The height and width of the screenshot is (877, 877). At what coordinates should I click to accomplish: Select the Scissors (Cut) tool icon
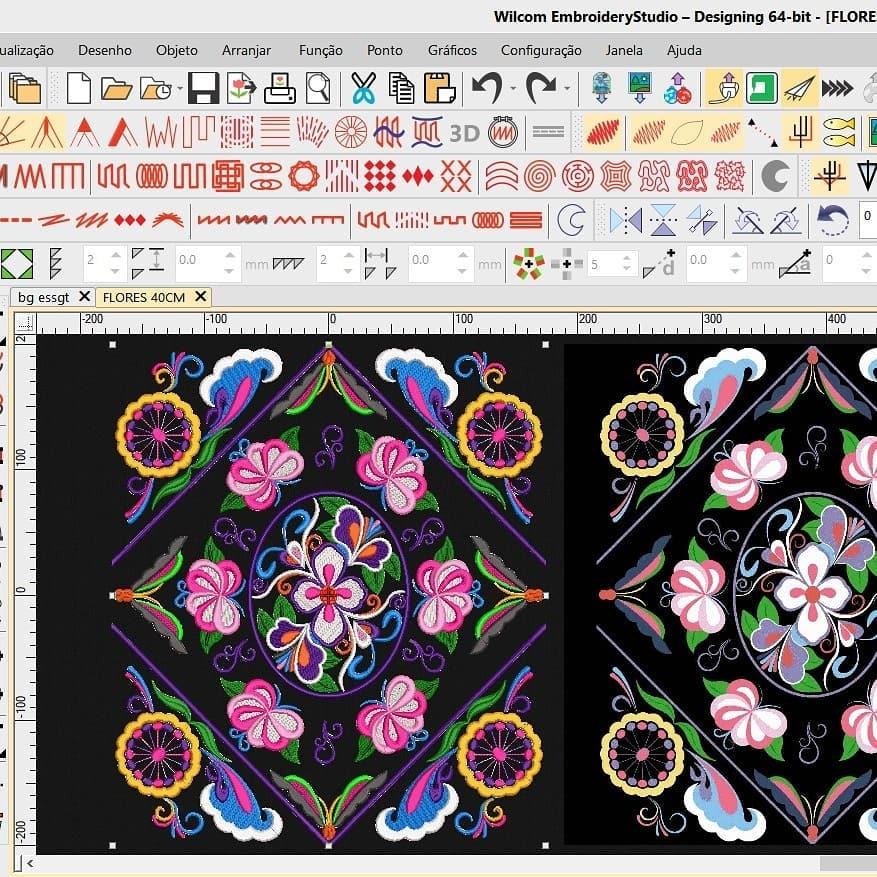tap(361, 88)
